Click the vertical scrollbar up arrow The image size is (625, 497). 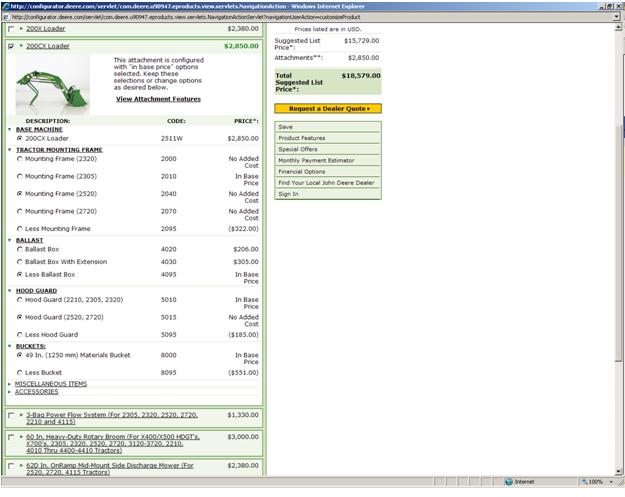[x=618, y=28]
